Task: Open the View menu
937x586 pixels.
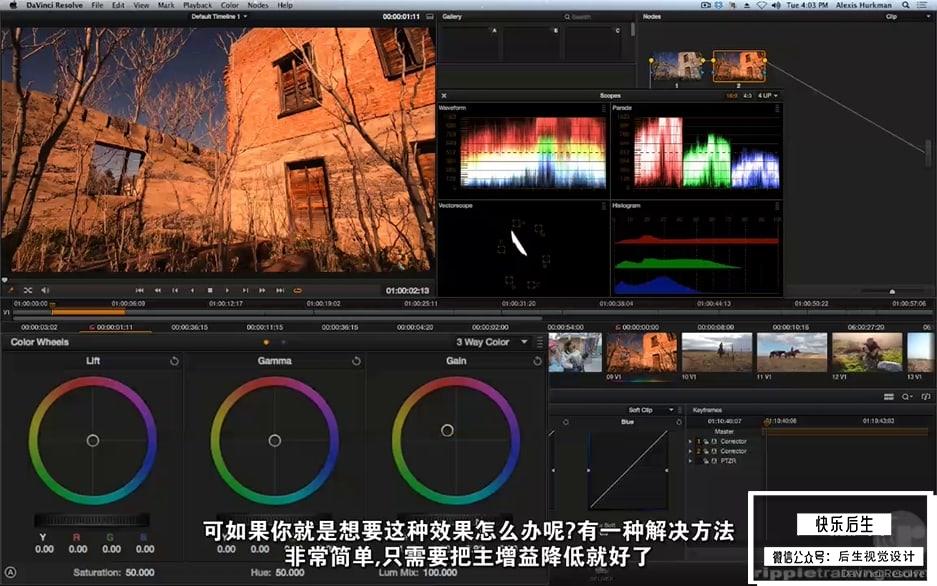Action: pos(141,5)
